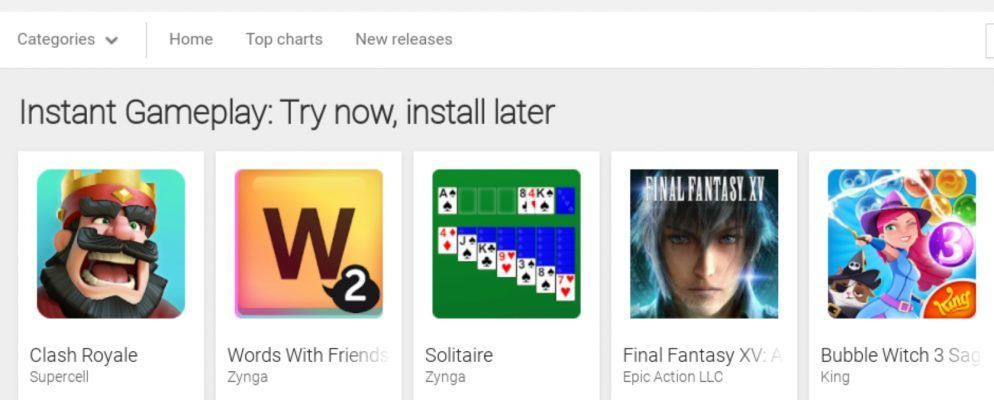Open the Bubble Witch 3 Saga icon
The image size is (994, 400).
coord(901,244)
